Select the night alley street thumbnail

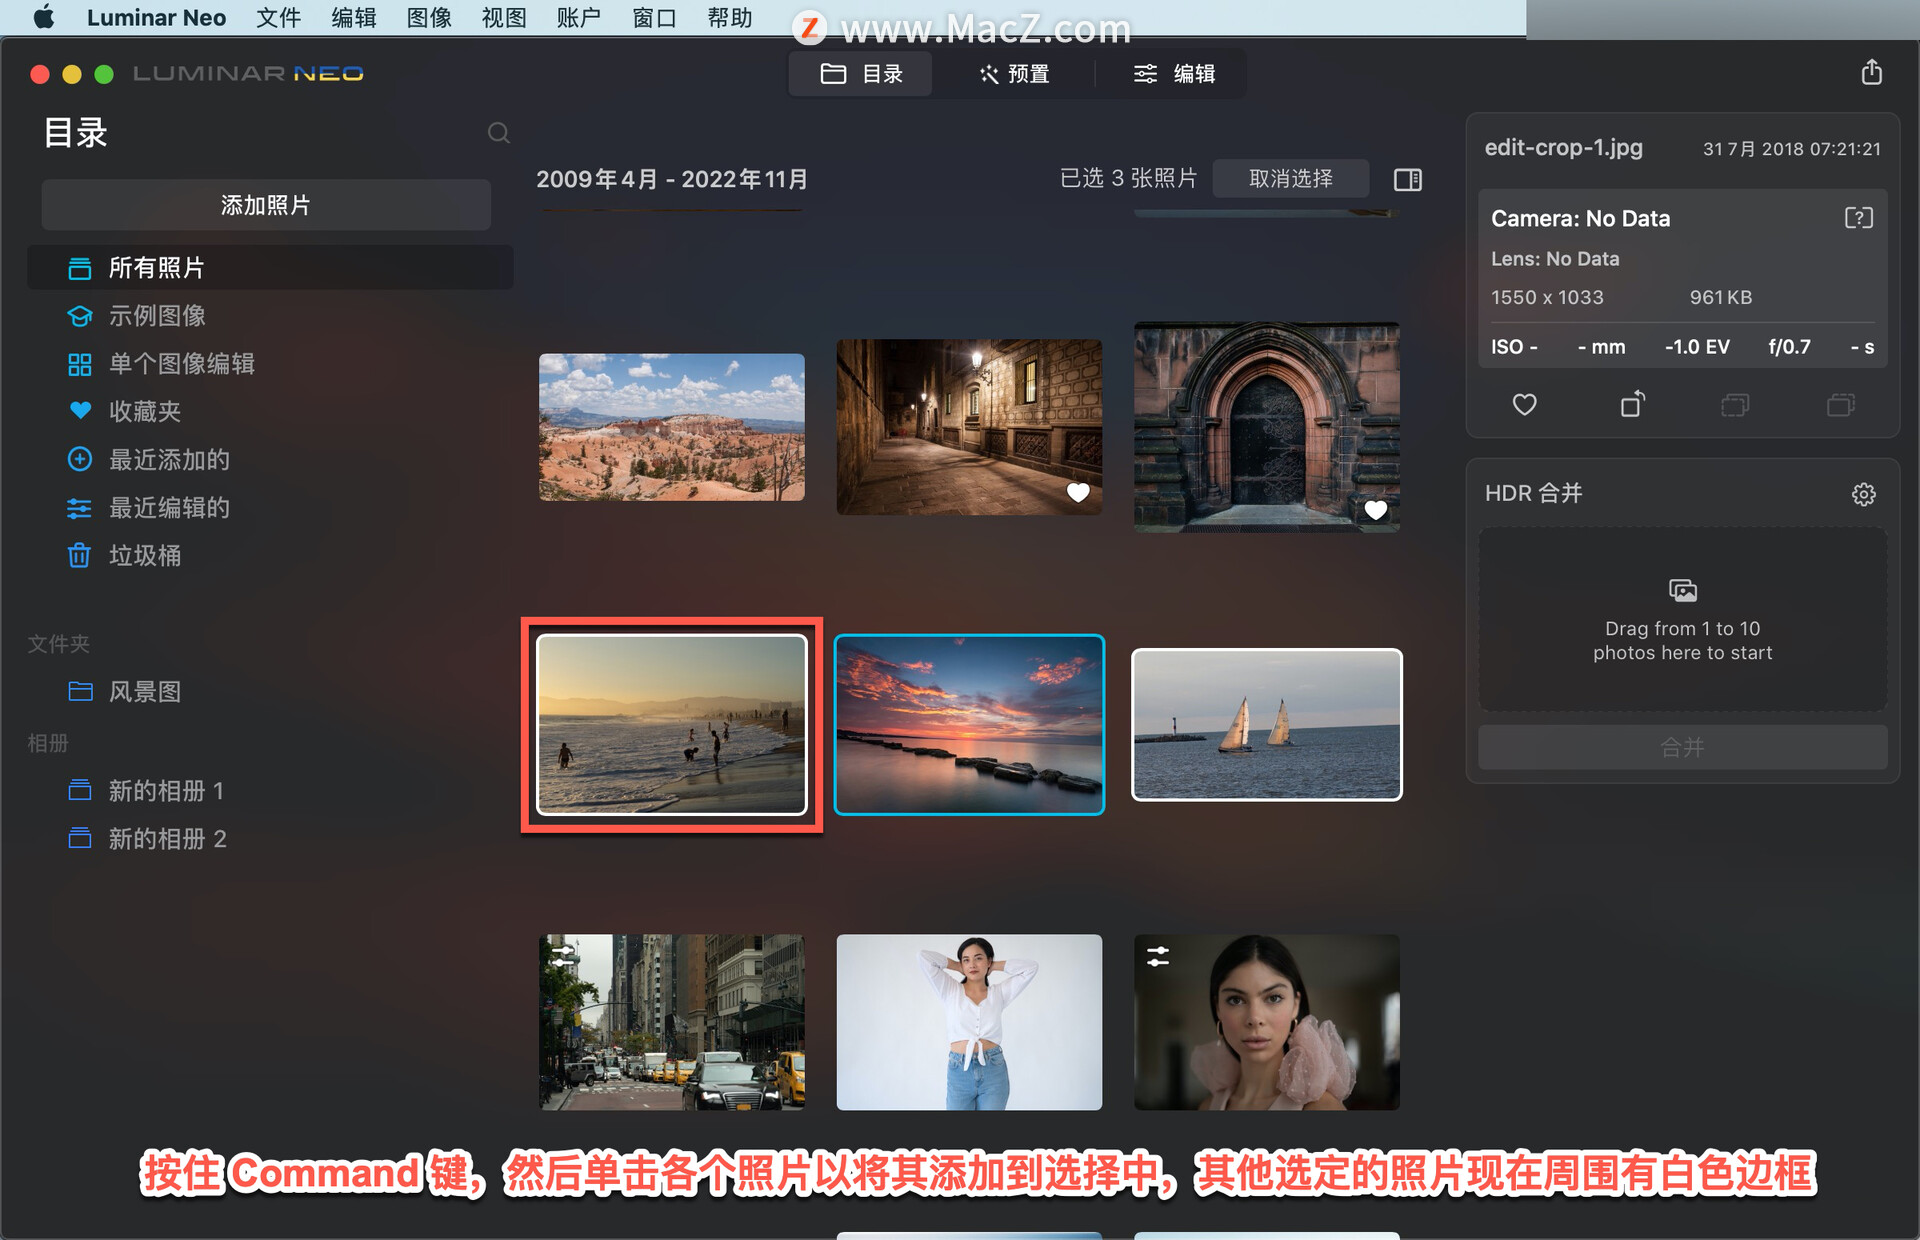pos(969,427)
